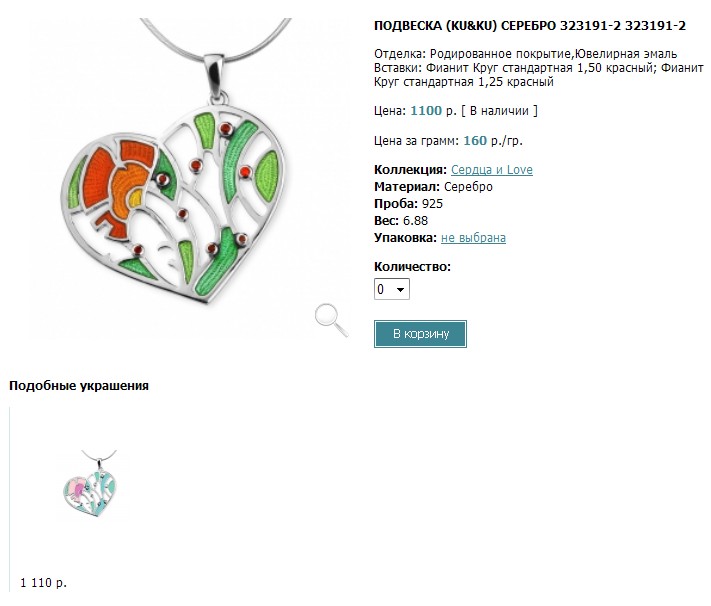Click the "Упаковка:" label
Screen dimensions: 711x606
[405, 238]
